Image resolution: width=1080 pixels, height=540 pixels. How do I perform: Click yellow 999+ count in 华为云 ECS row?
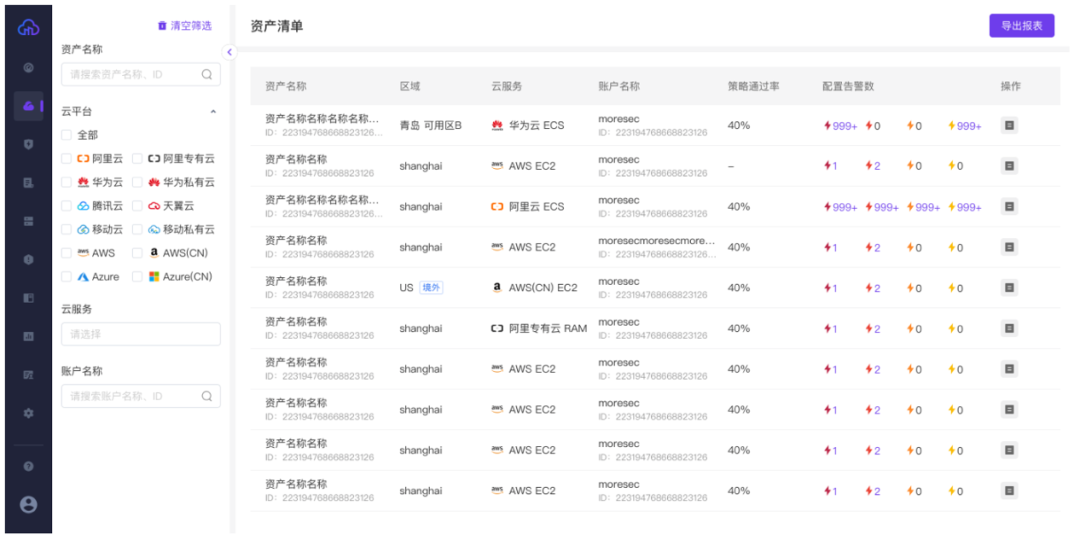[x=965, y=125]
